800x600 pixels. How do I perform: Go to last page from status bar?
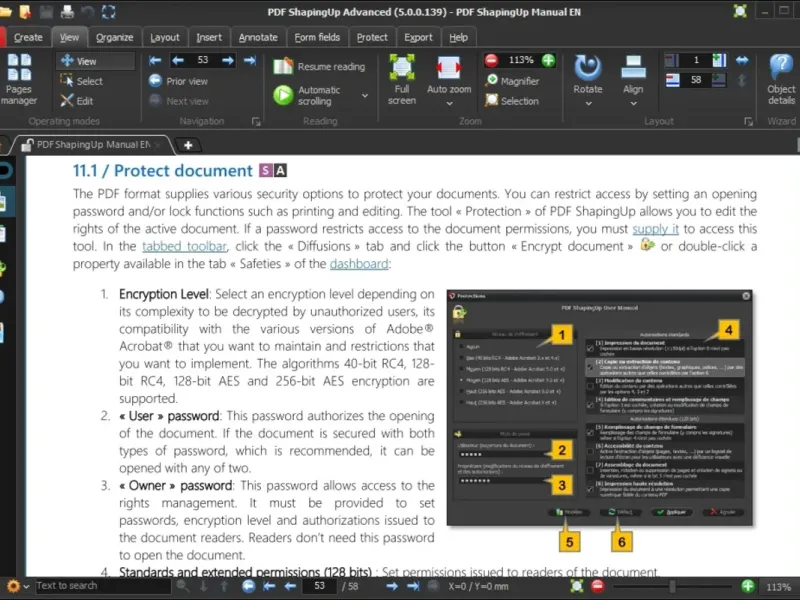pyautogui.click(x=413, y=586)
